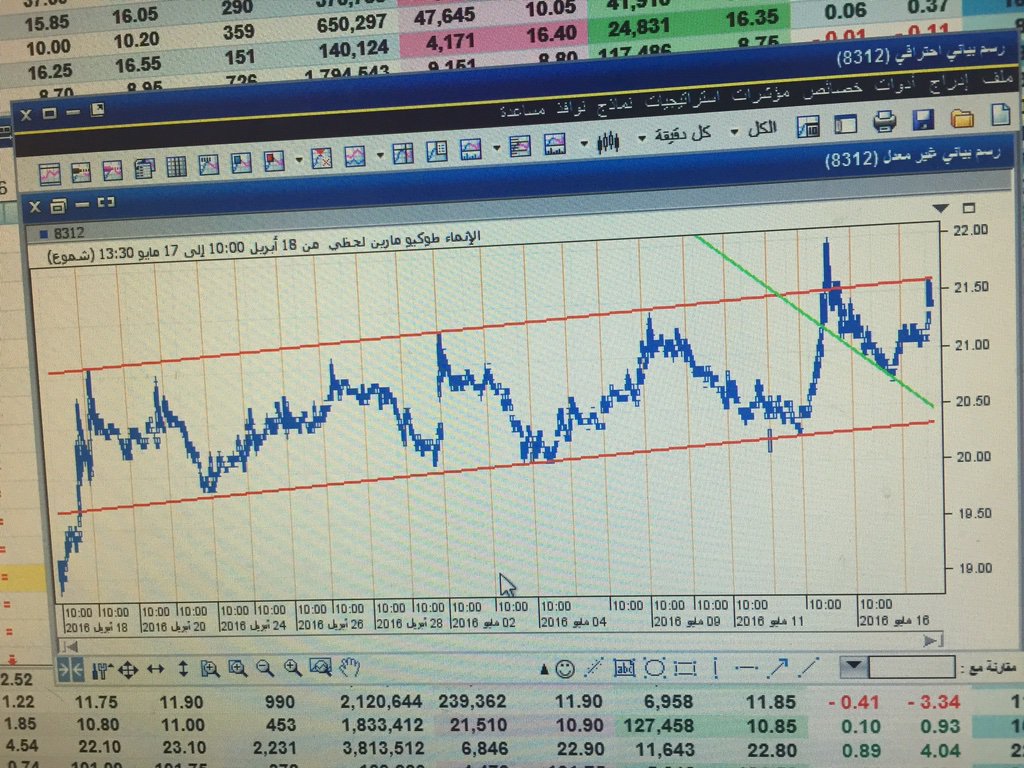Open the إدراج (Insert) menu
The image size is (1024, 768).
pos(947,84)
